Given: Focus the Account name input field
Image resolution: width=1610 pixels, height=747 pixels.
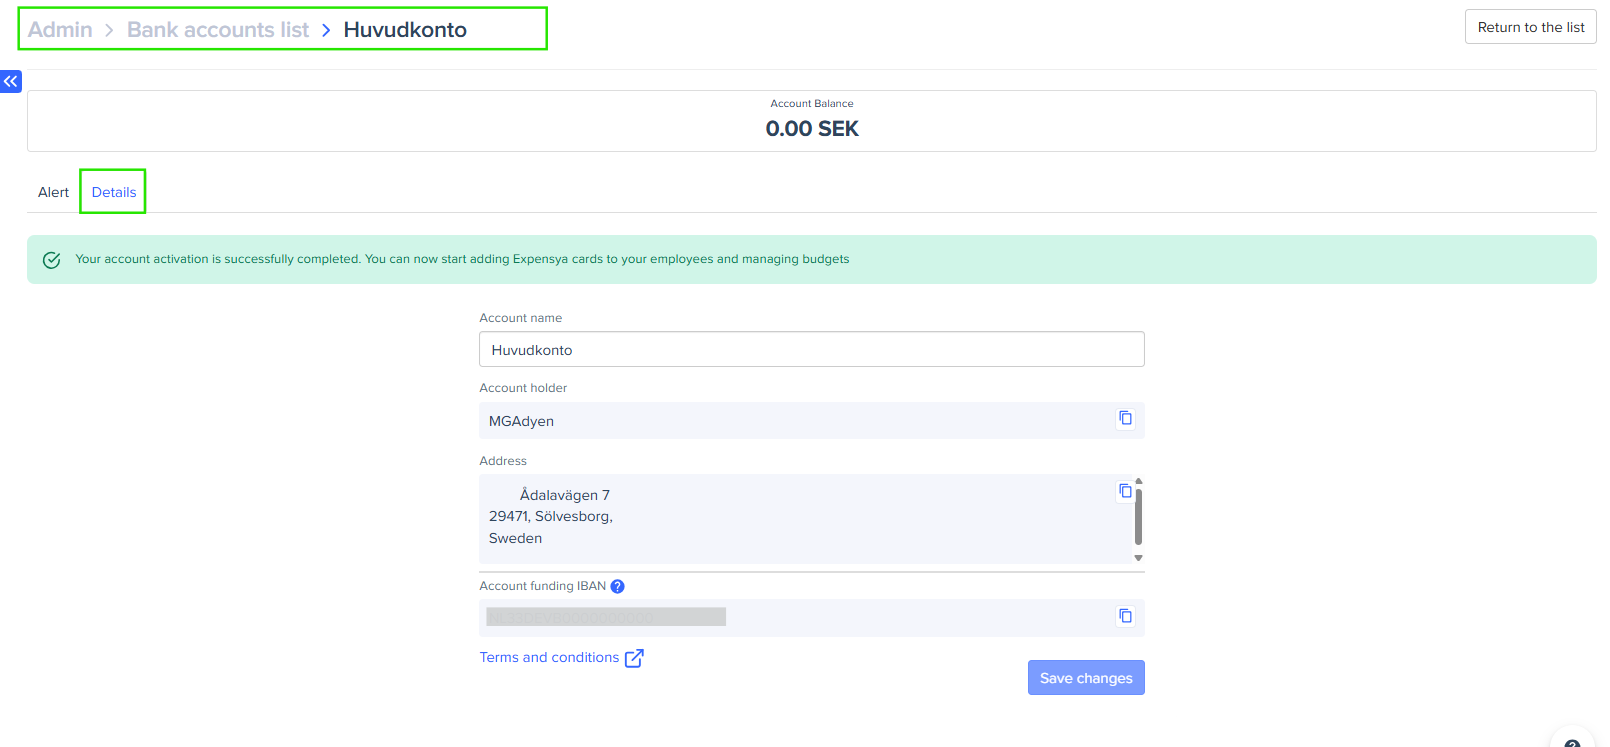Looking at the screenshot, I should point(811,350).
